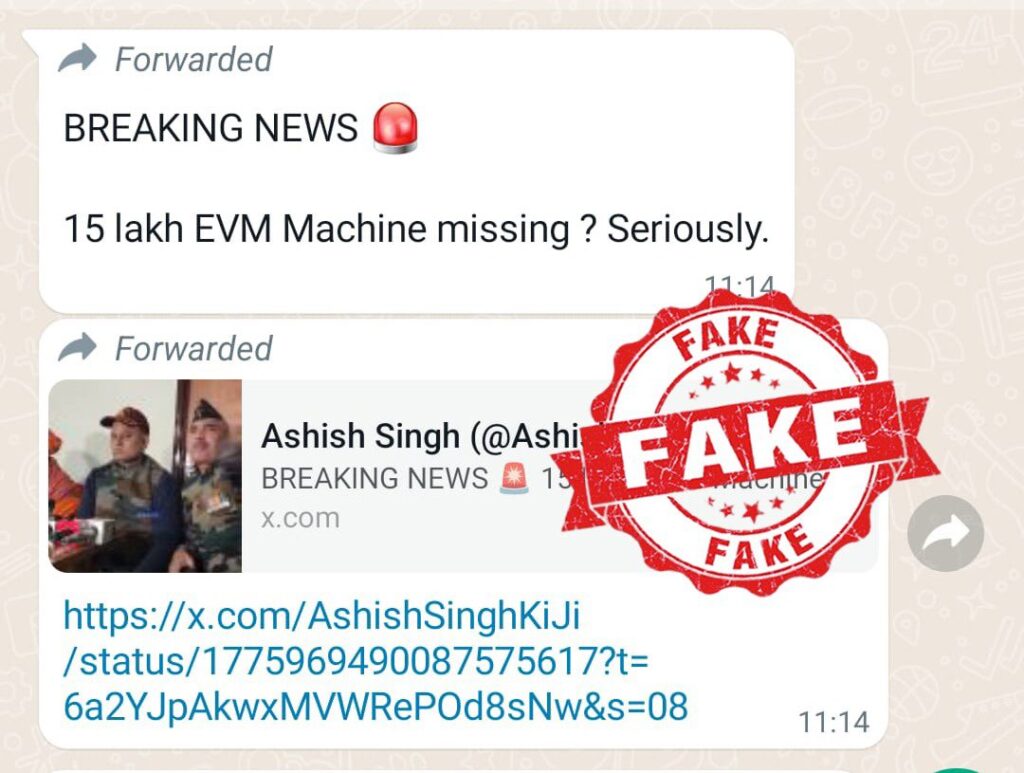
Task: Click the BREAKING NEWS headline in first message
Action: click(210, 127)
